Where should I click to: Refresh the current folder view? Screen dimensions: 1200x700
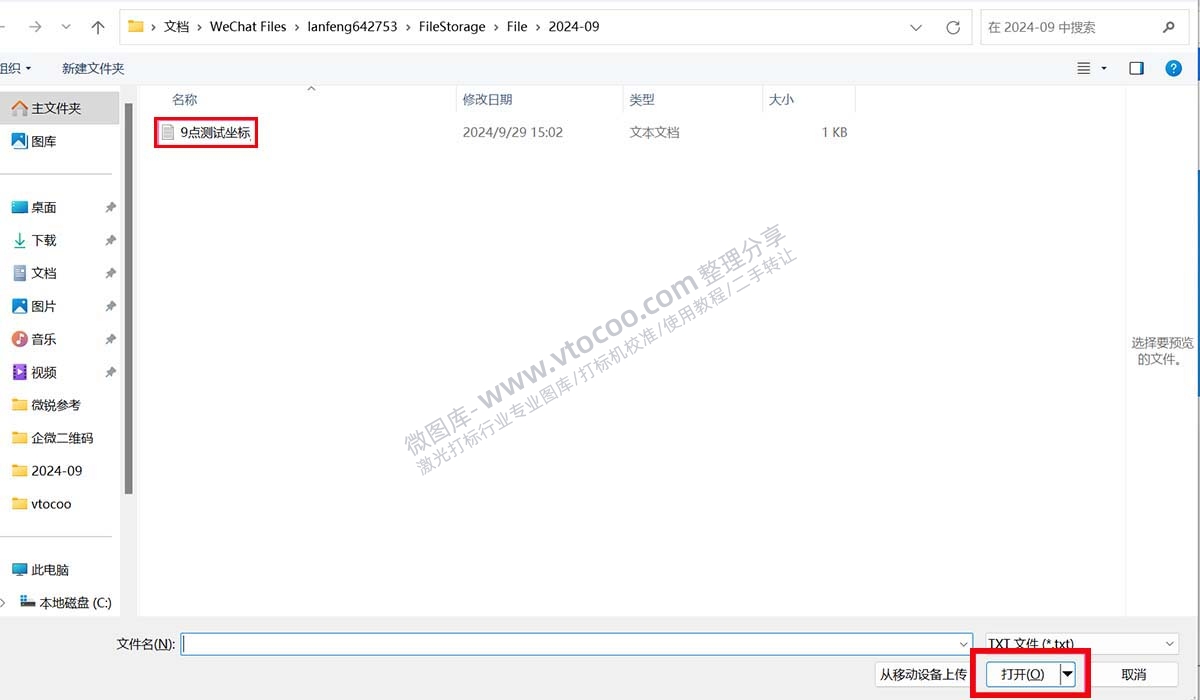[x=951, y=27]
